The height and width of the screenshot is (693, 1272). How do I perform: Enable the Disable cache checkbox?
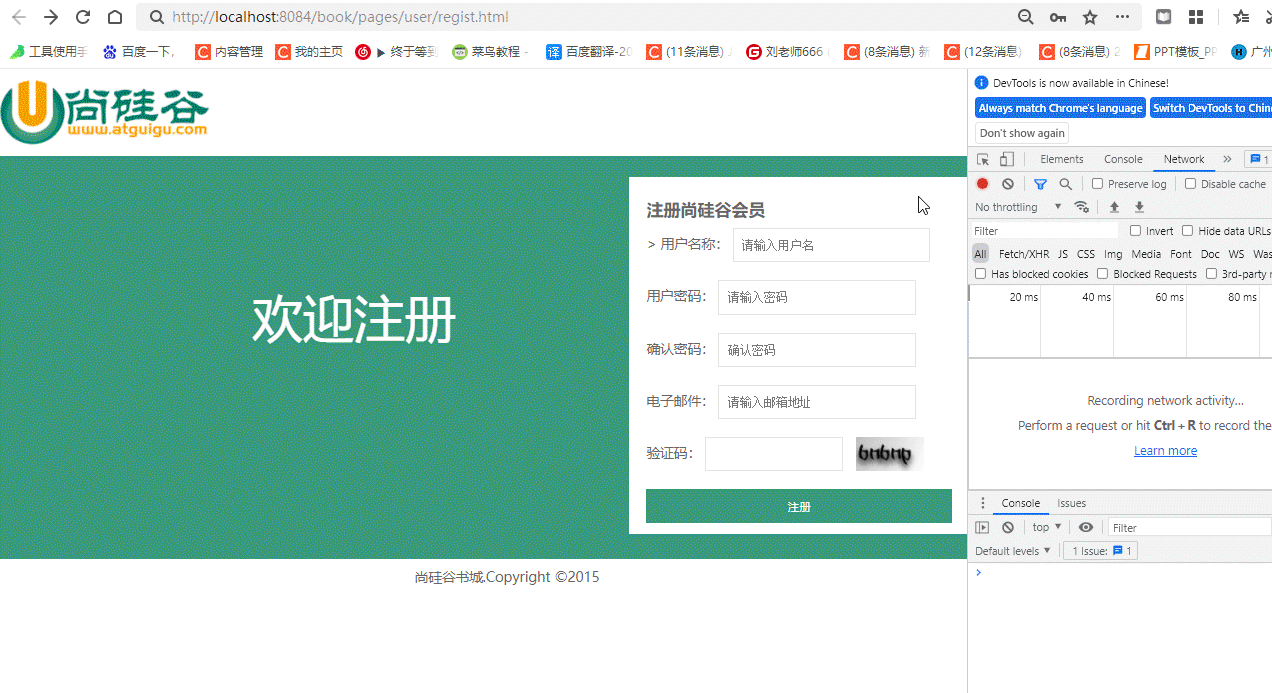[x=1190, y=184]
